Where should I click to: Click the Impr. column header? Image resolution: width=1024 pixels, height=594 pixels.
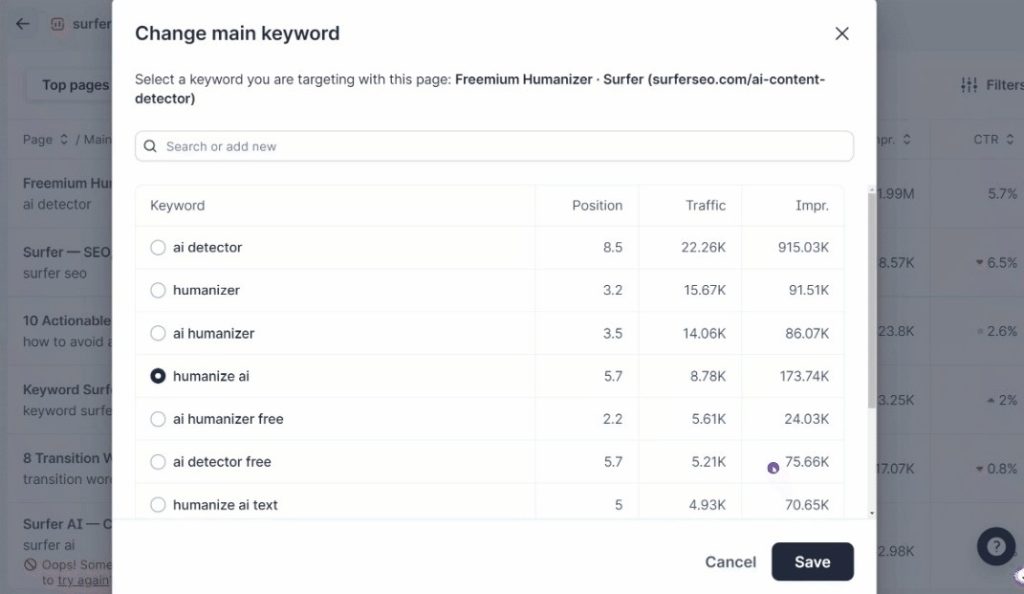pos(811,205)
